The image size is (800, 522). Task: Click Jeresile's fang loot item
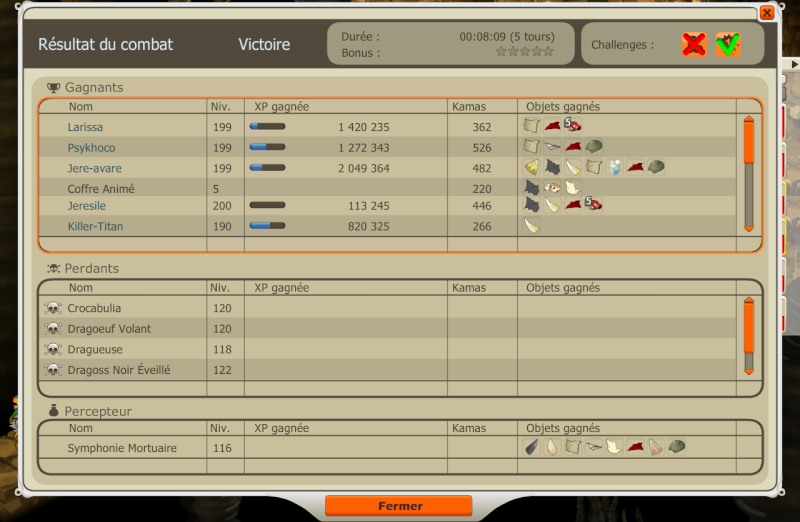[x=552, y=205]
